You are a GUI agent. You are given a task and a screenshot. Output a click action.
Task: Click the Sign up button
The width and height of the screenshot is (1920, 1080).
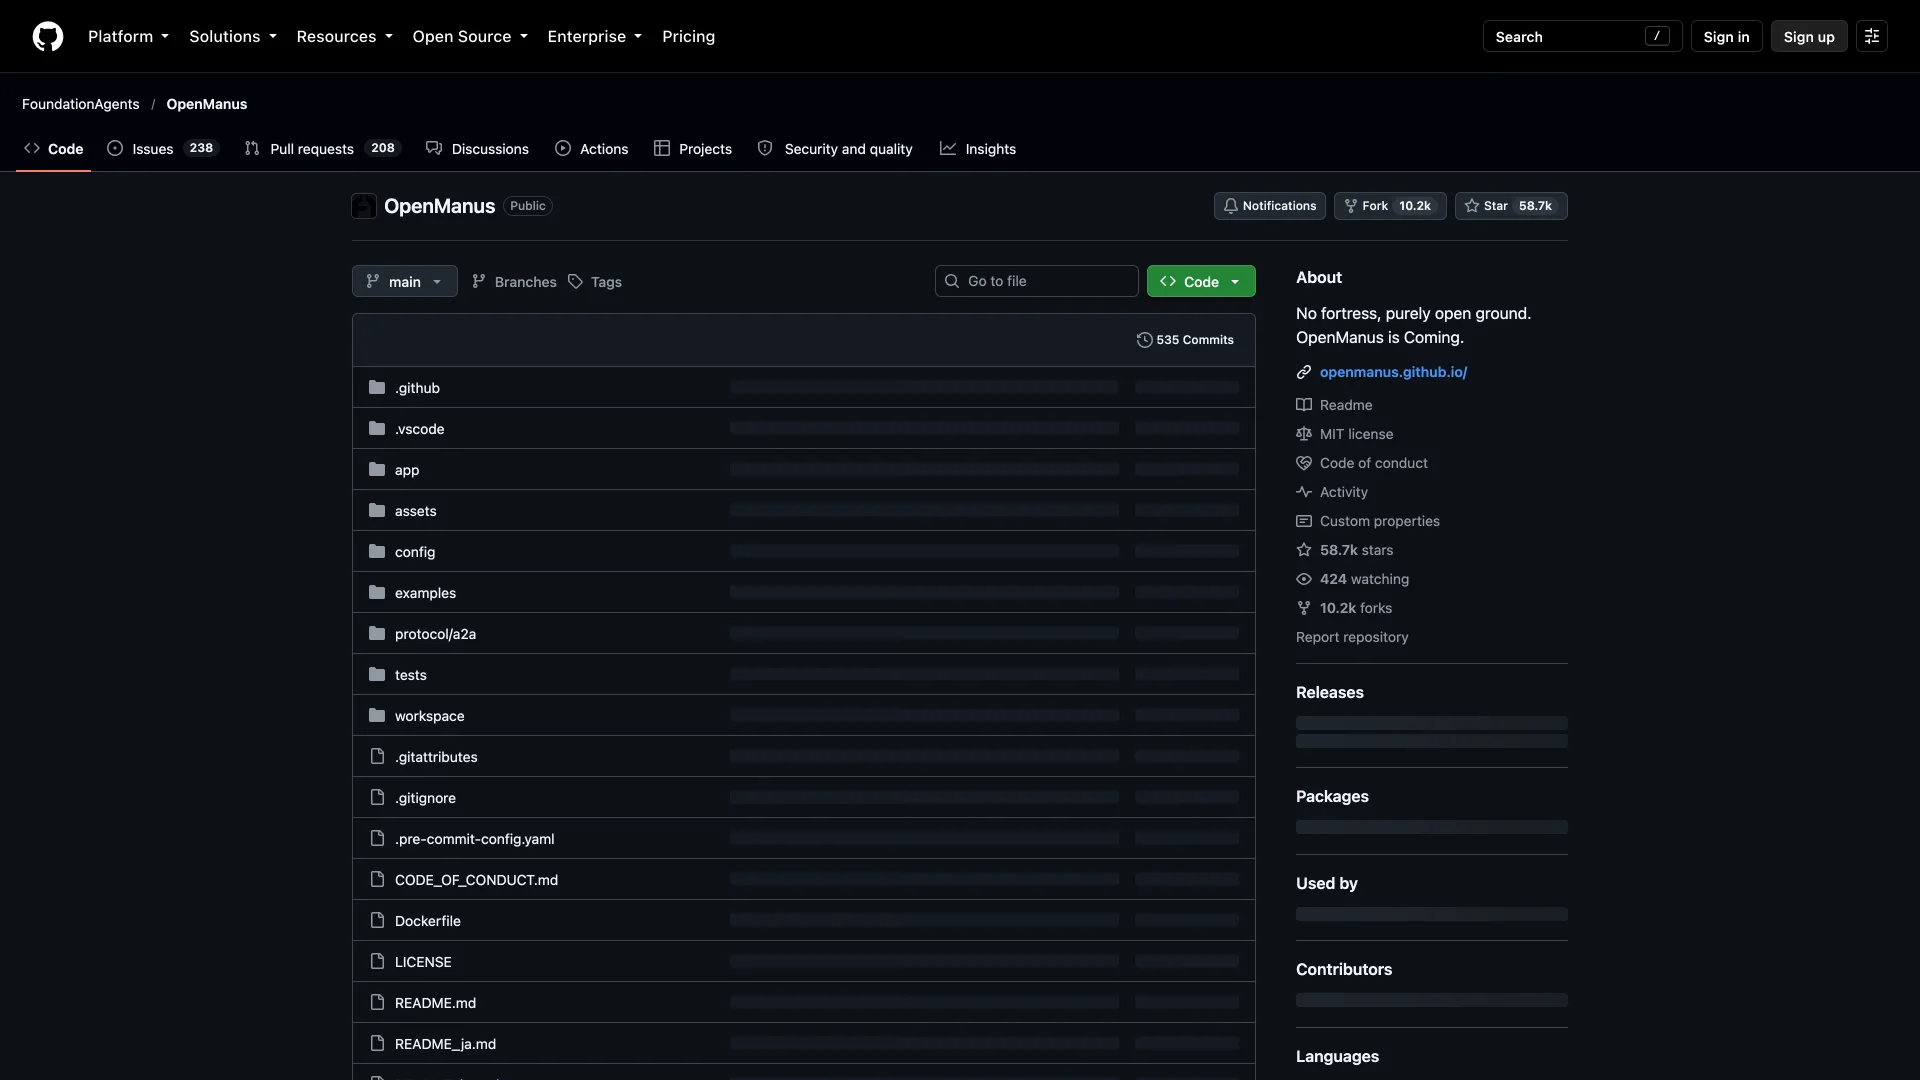coord(1809,36)
